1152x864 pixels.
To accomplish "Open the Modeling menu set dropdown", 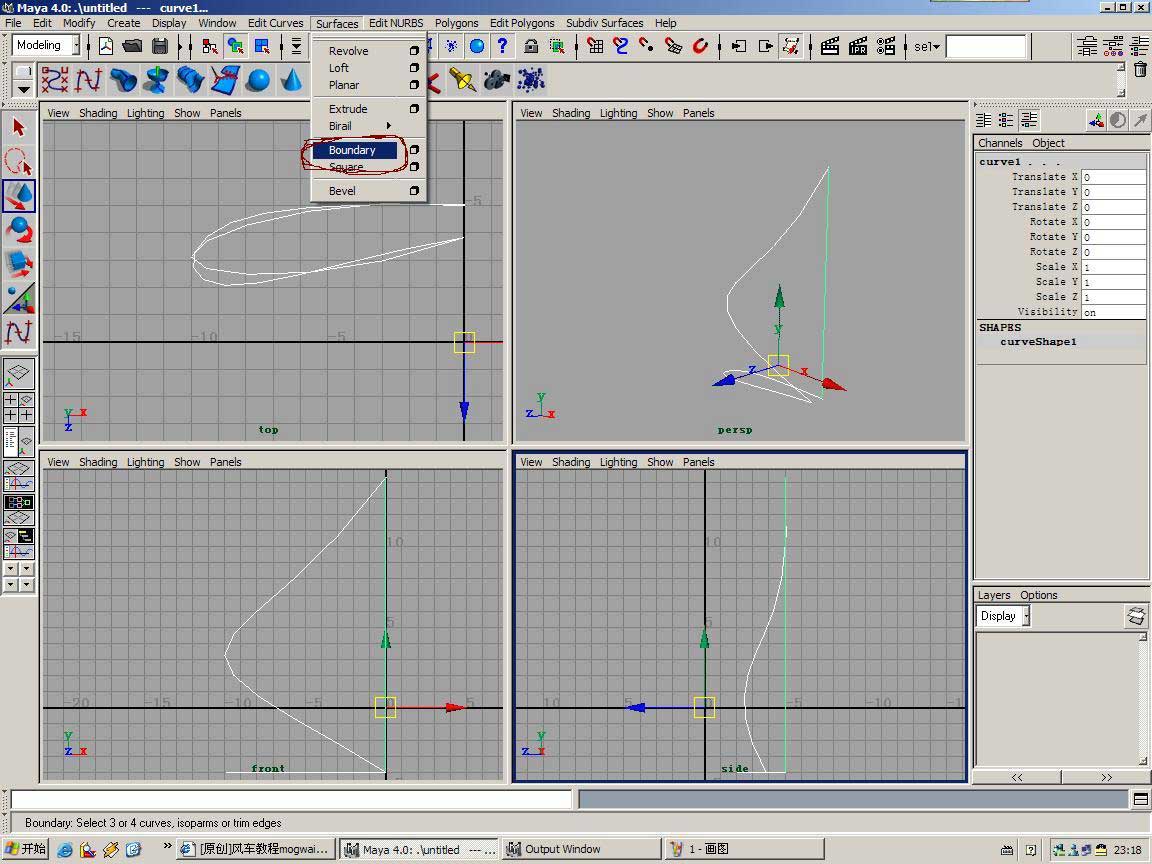I will [44, 45].
